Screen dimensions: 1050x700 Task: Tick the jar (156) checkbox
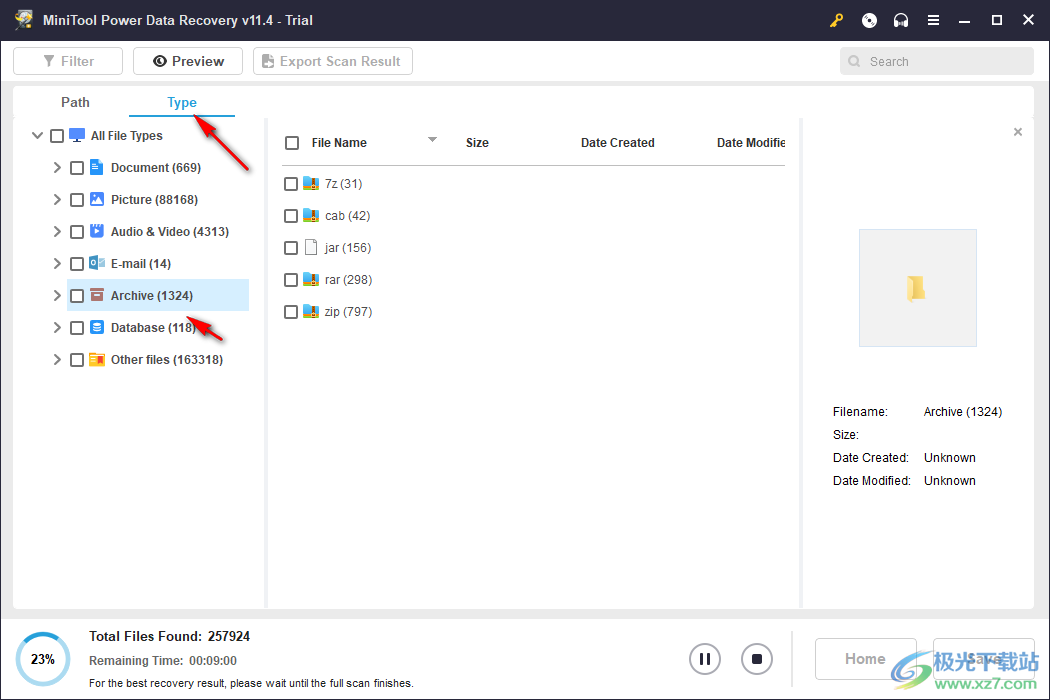point(291,248)
